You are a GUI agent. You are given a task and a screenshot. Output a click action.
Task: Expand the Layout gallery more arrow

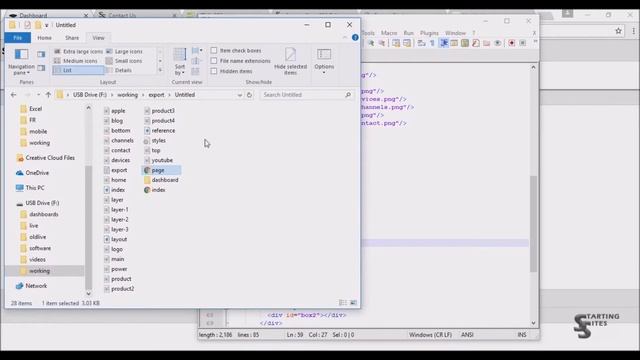coord(160,70)
